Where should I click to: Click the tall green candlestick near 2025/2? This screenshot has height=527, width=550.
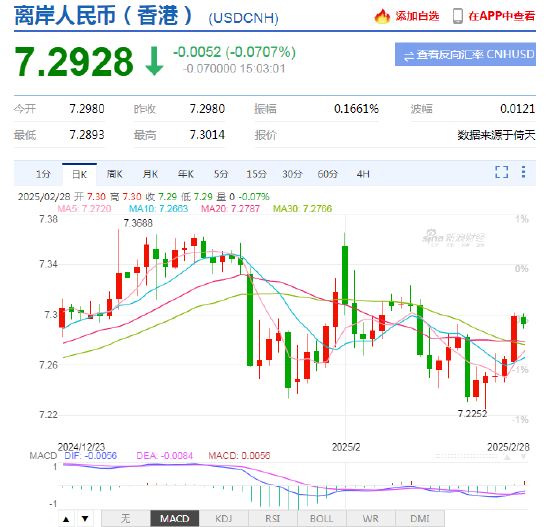pyautogui.click(x=345, y=275)
